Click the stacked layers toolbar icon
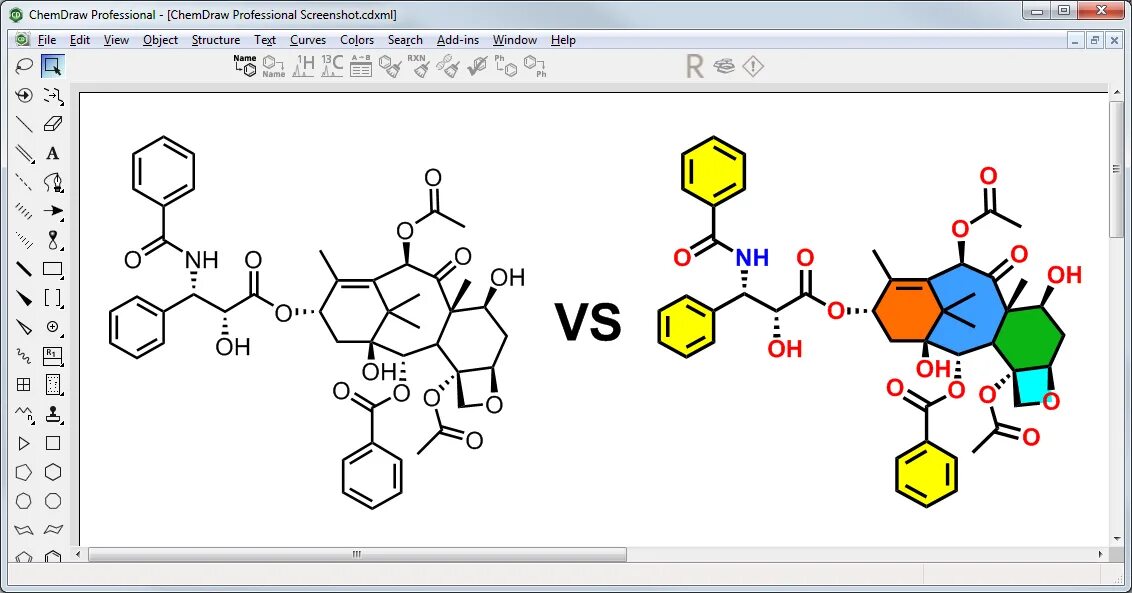The height and width of the screenshot is (593, 1132). click(x=724, y=66)
